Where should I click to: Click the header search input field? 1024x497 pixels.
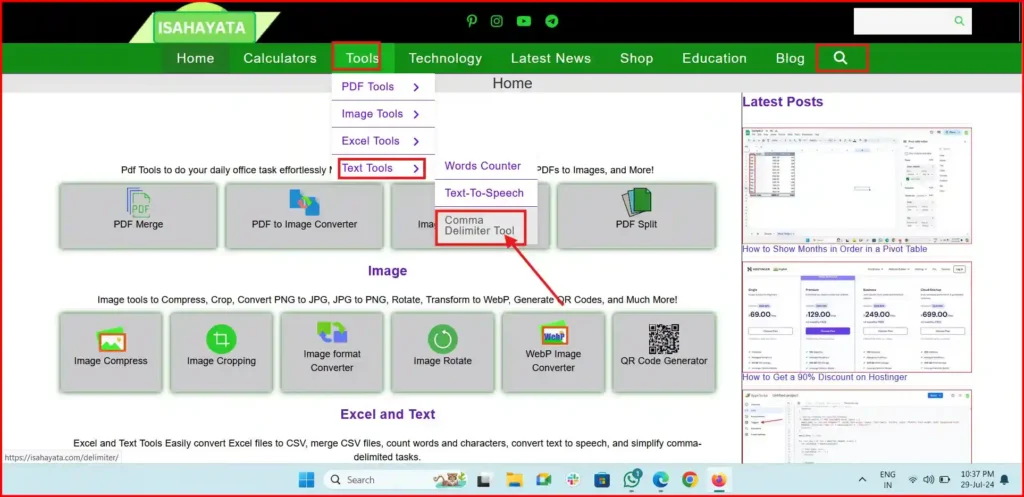[902, 21]
